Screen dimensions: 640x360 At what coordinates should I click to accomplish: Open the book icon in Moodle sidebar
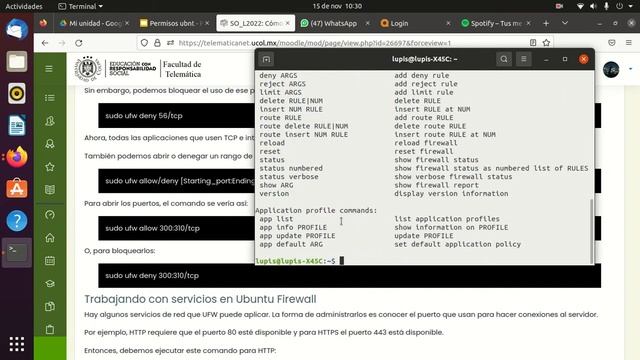50,190
